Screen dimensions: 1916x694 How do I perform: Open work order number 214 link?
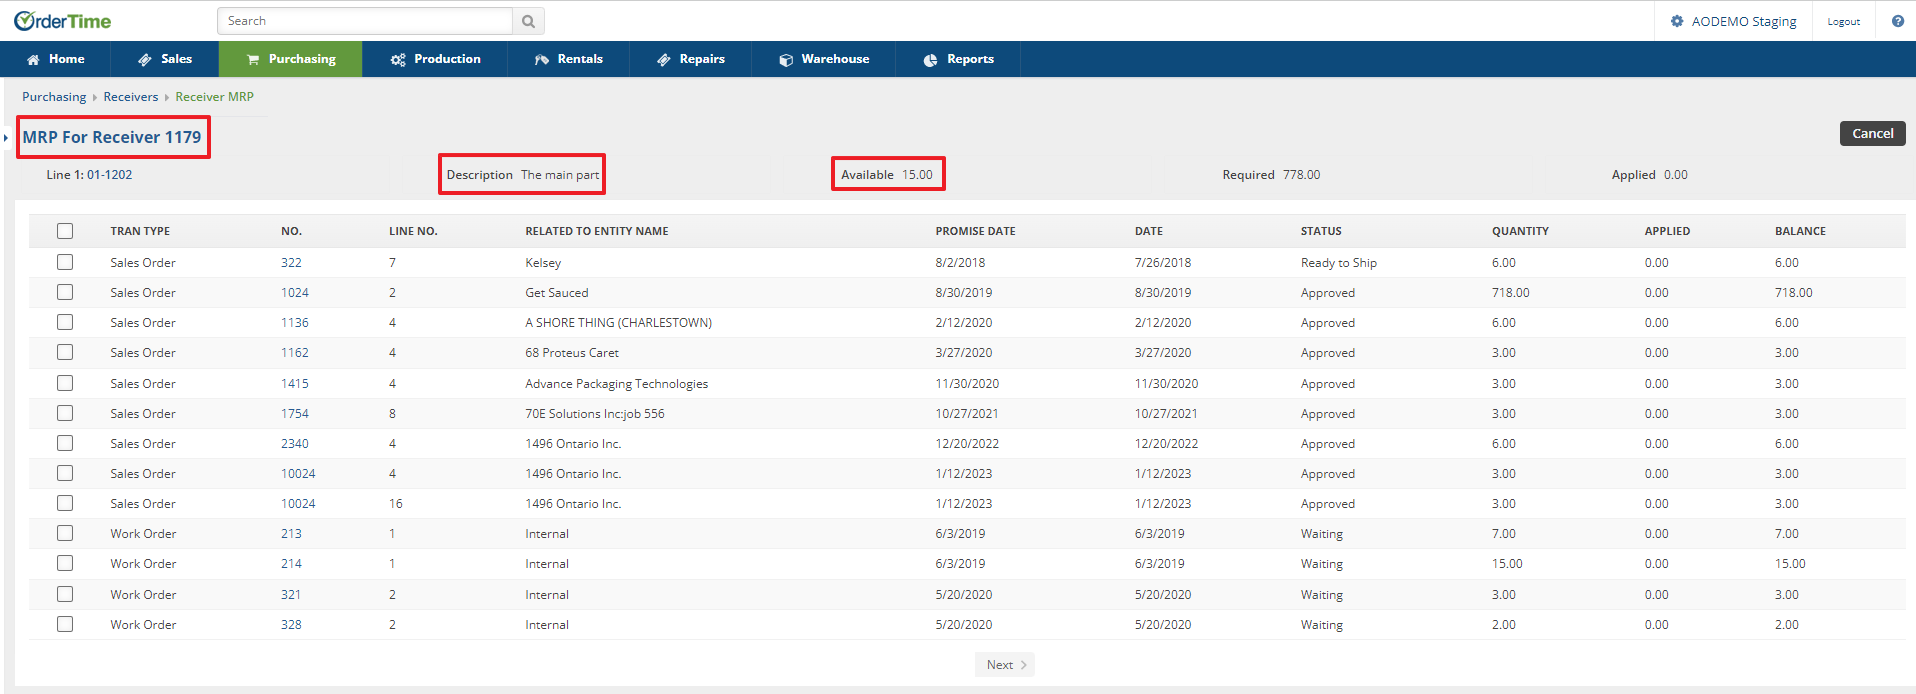(x=291, y=563)
